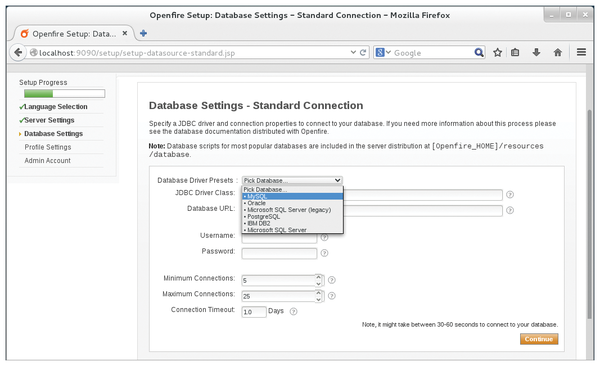600x366 pixels.
Task: Click the Openfire flame tab favicon
Action: tap(24, 34)
